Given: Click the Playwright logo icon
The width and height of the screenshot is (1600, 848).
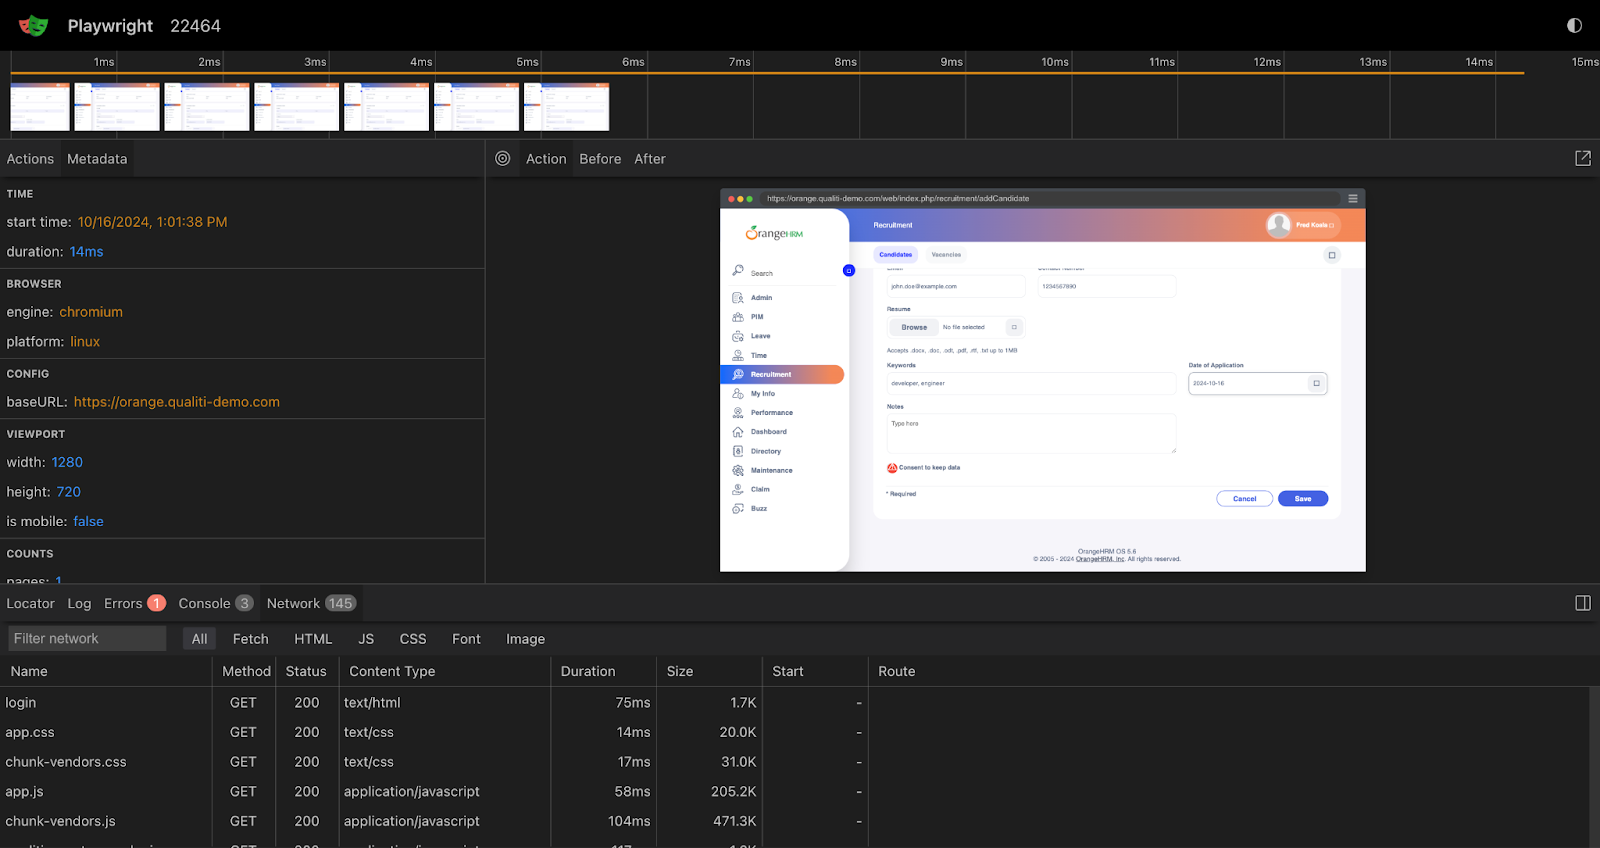Looking at the screenshot, I should tap(33, 25).
